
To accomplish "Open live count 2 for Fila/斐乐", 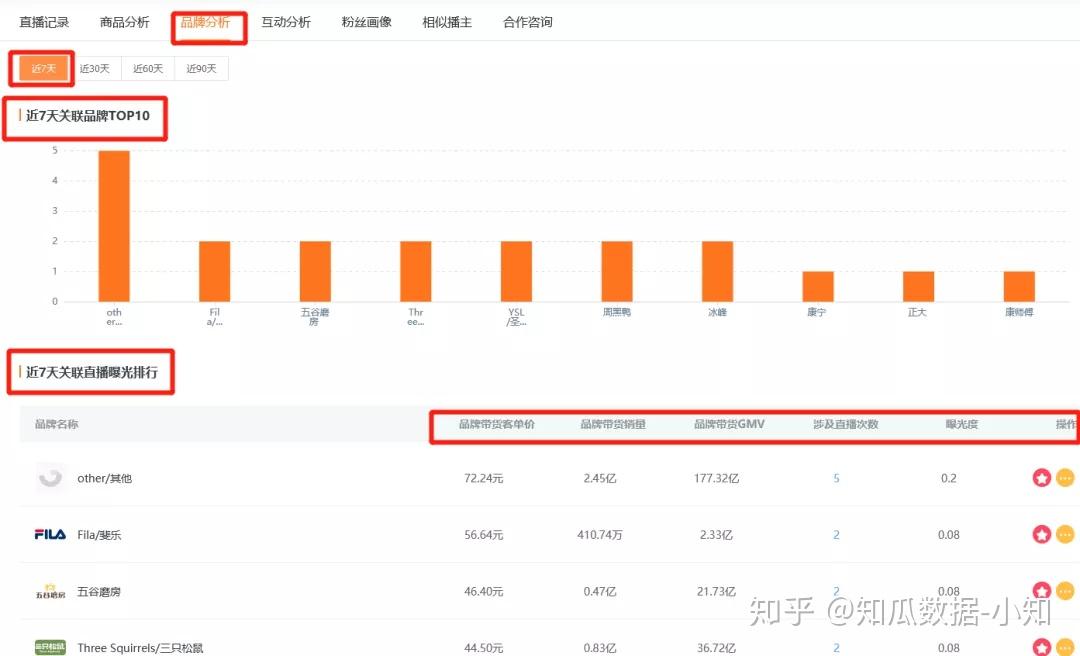I will [836, 535].
